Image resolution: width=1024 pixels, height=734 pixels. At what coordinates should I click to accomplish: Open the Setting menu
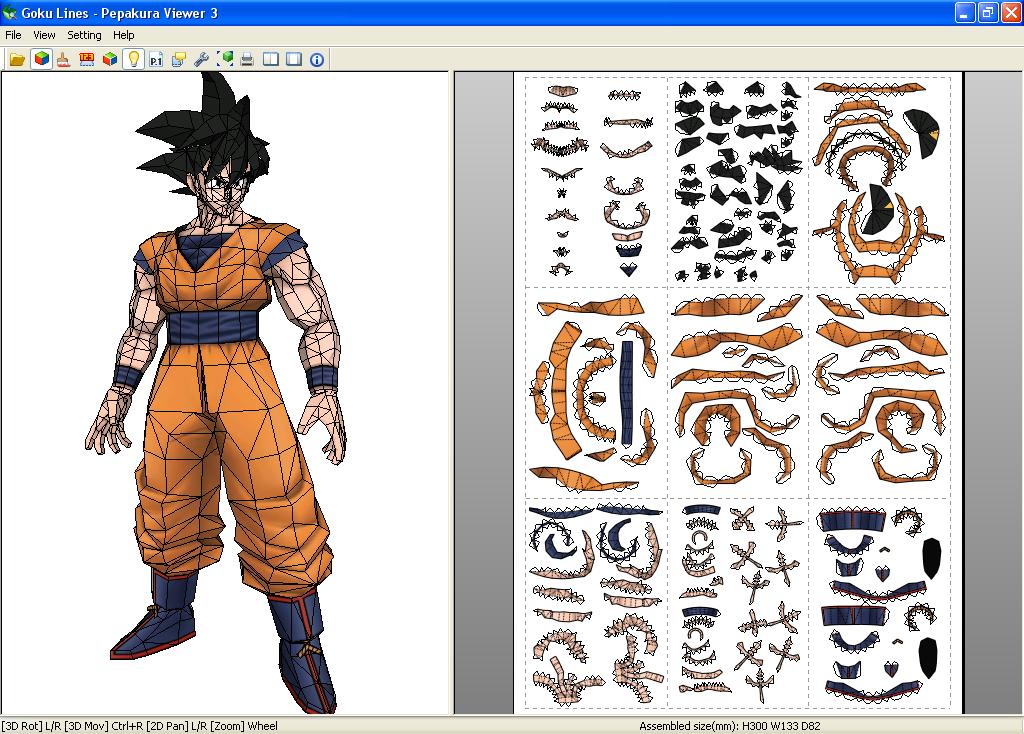84,35
